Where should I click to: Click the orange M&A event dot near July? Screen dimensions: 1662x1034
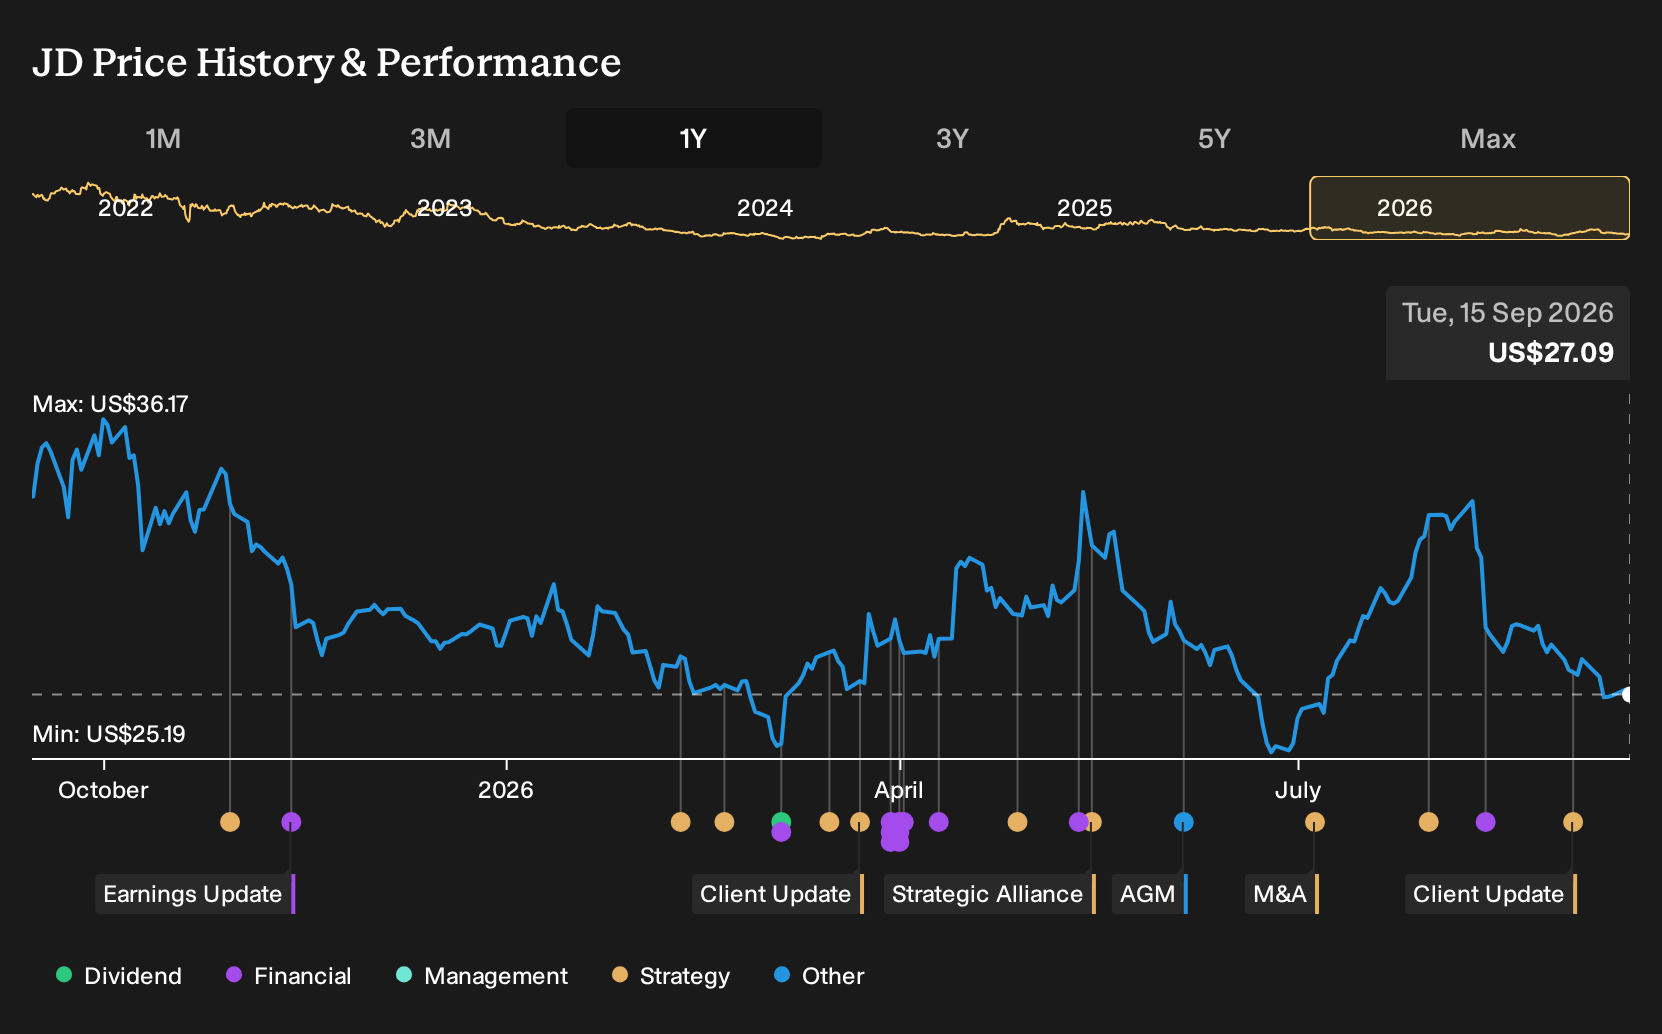(1315, 822)
